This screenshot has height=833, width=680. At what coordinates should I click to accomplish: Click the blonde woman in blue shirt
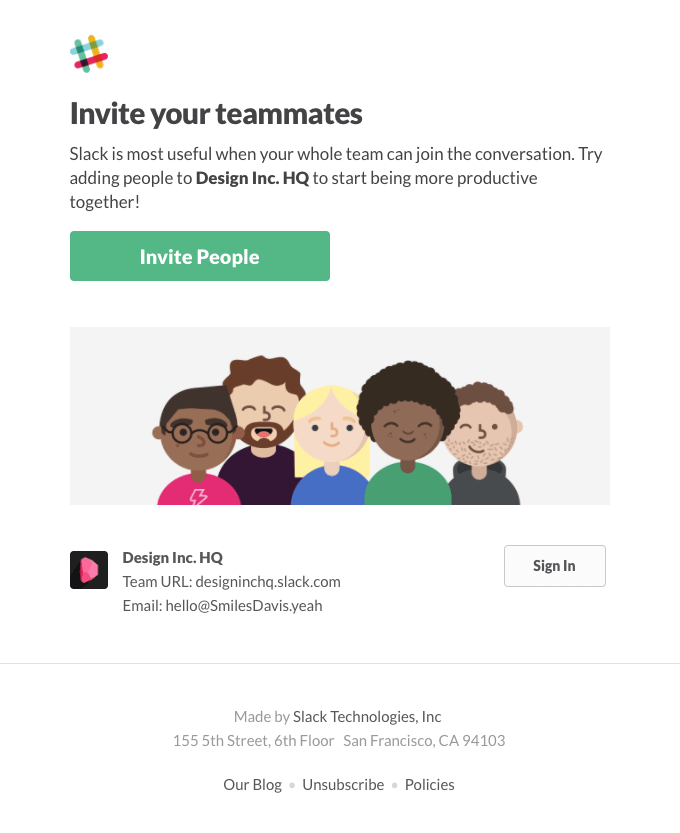332,446
